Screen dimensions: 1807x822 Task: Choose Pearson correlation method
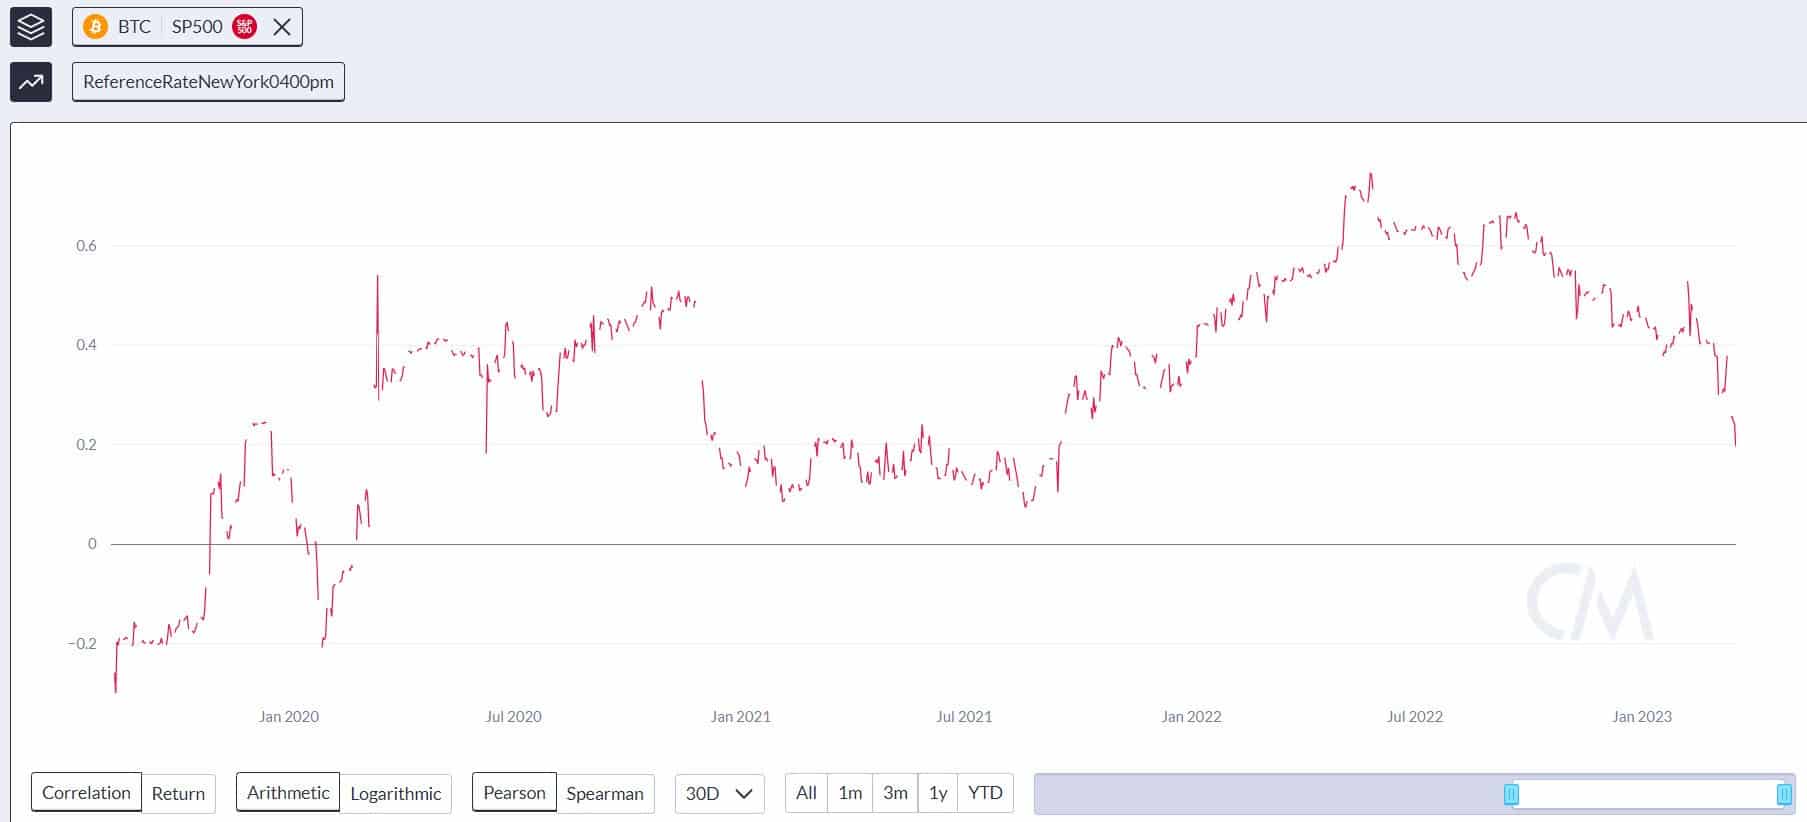514,793
